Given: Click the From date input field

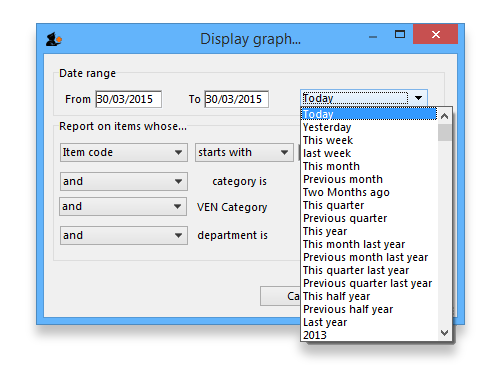Looking at the screenshot, I should click(x=129, y=99).
